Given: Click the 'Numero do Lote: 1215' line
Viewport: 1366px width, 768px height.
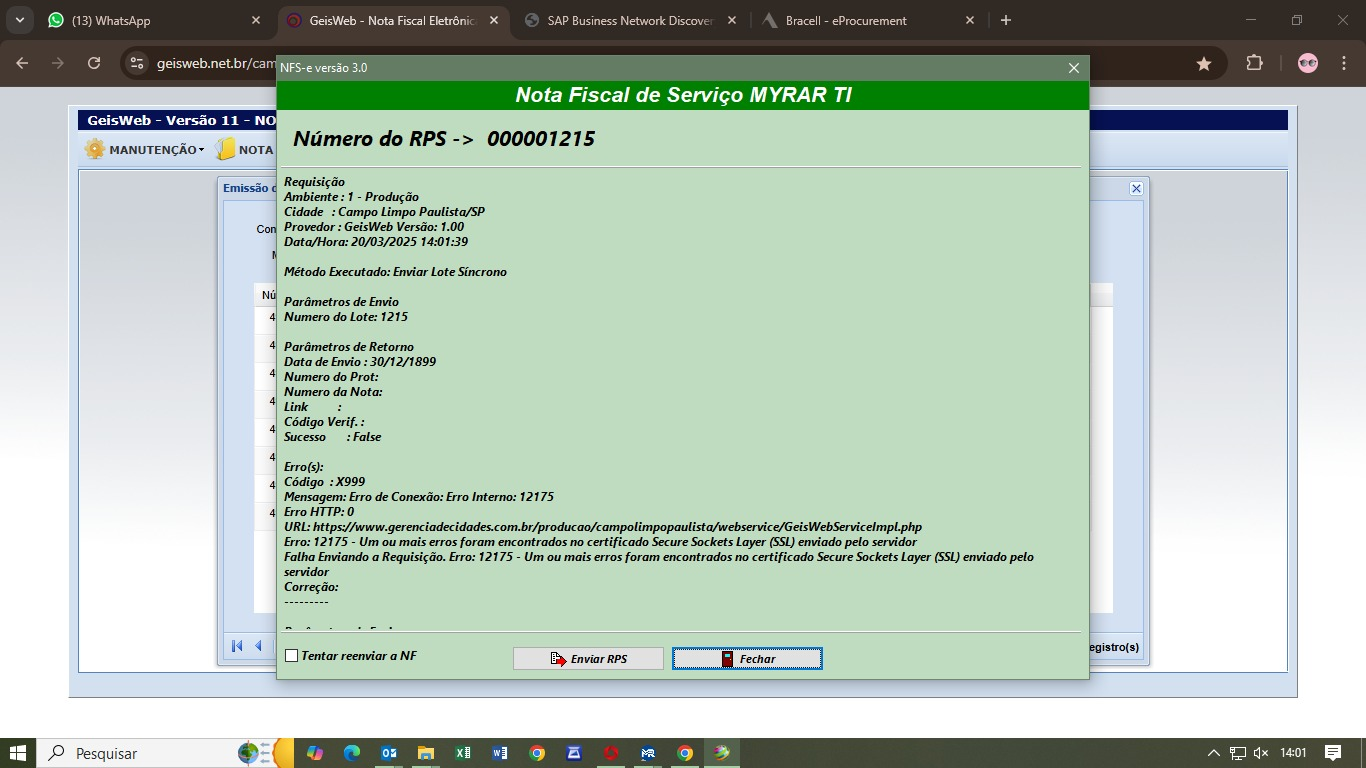Looking at the screenshot, I should 346,317.
